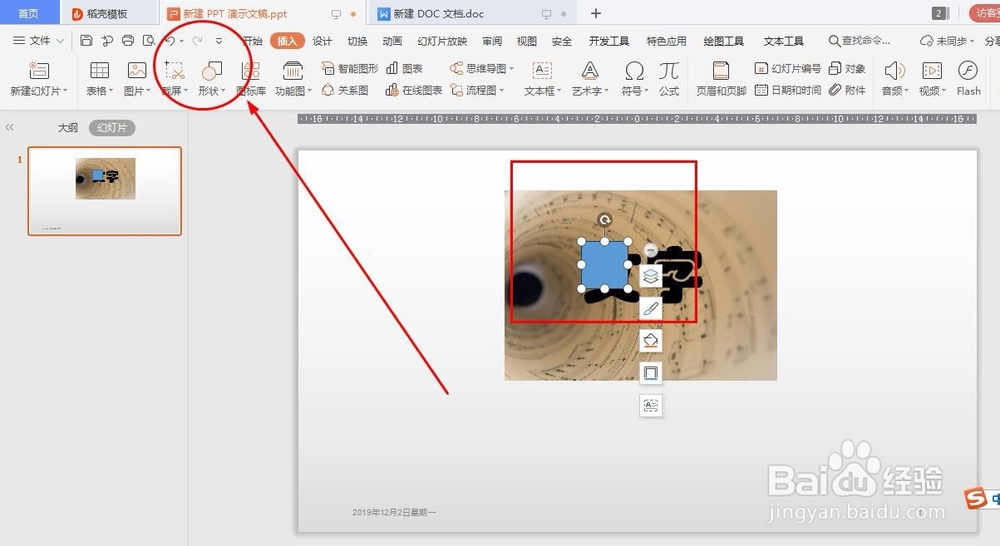Switch to the Start (开始) ribbon tab
This screenshot has height=546, width=1000.
253,41
